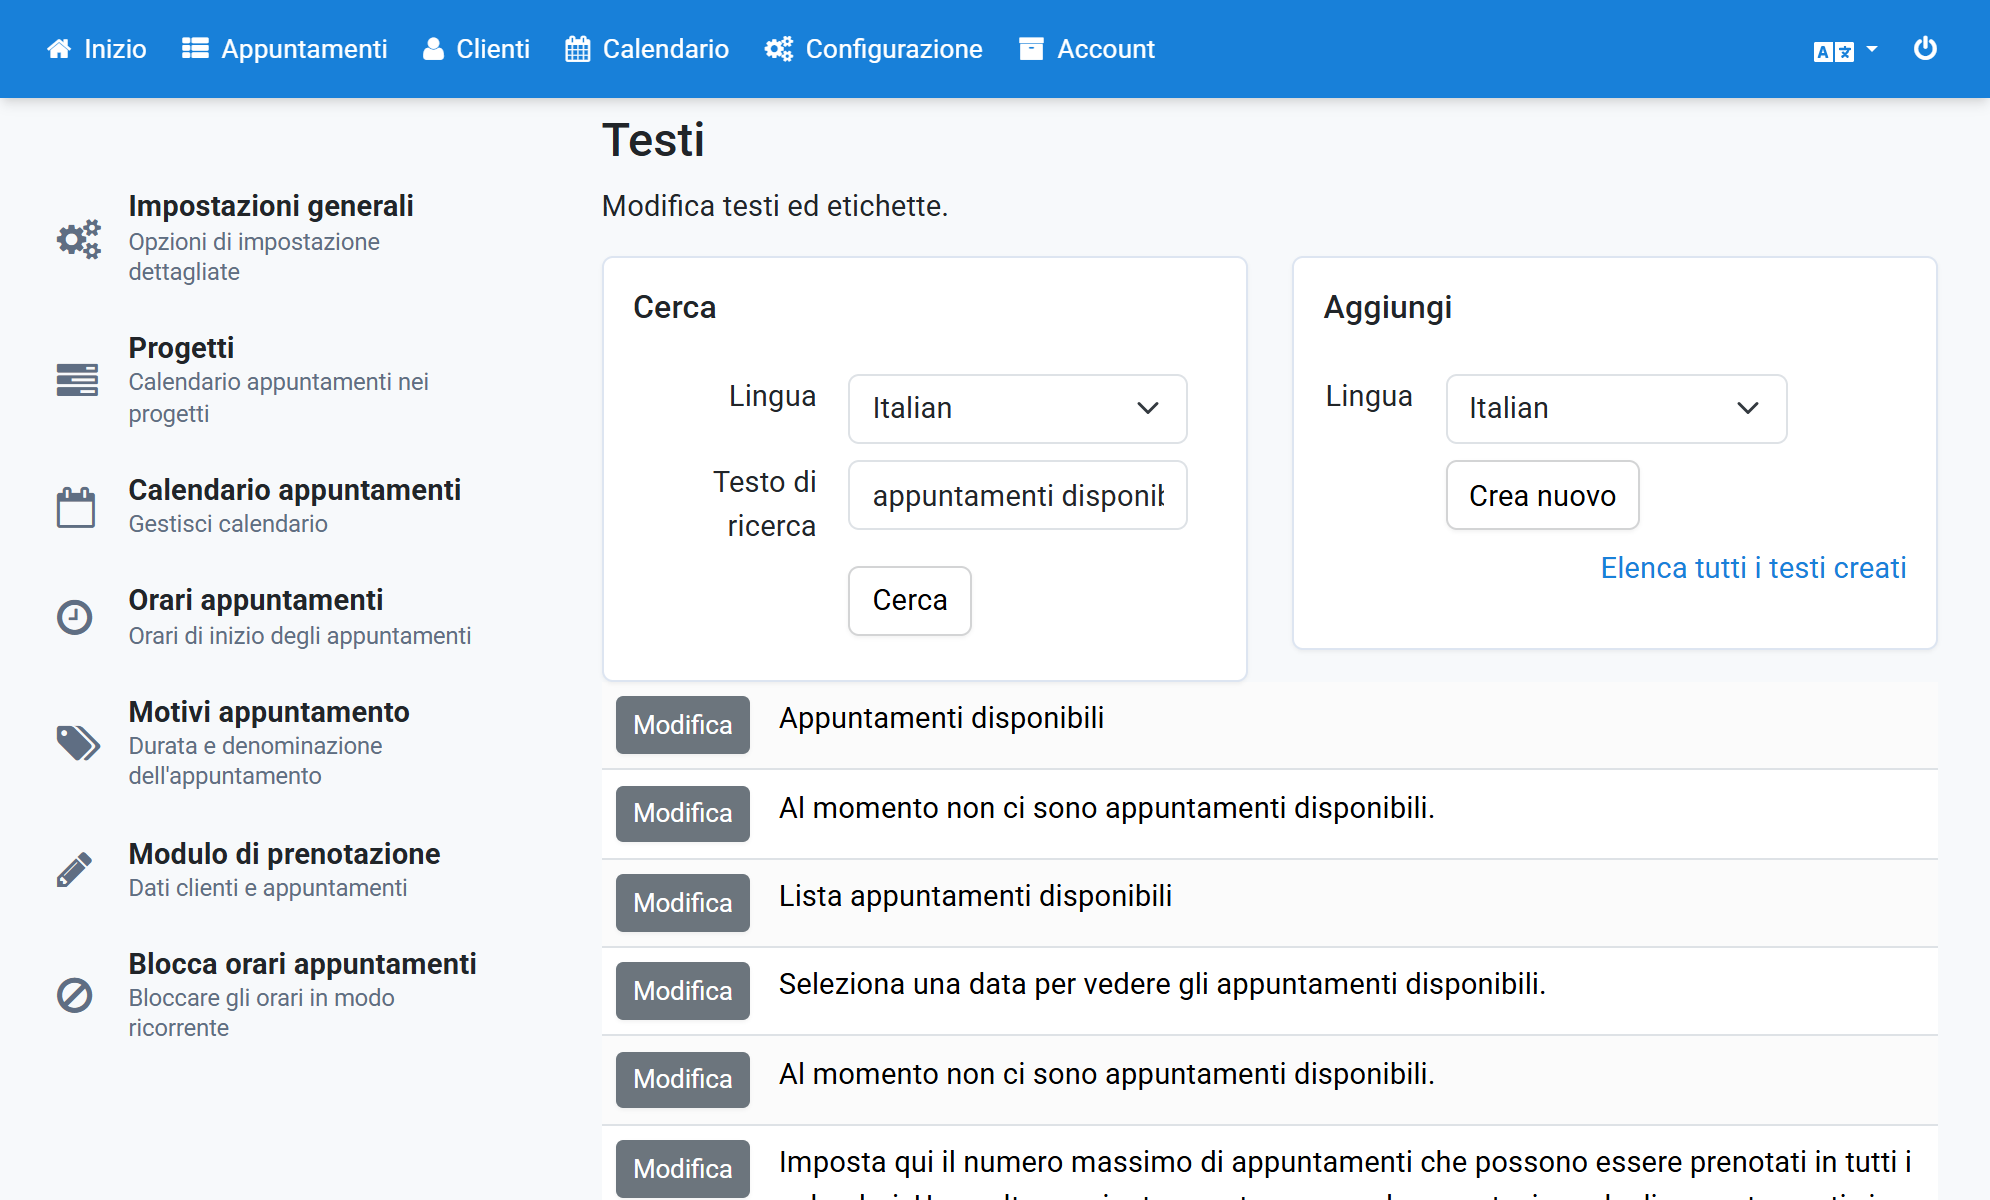Click the Crea nuovo button
This screenshot has height=1200, width=1990.
pos(1543,495)
